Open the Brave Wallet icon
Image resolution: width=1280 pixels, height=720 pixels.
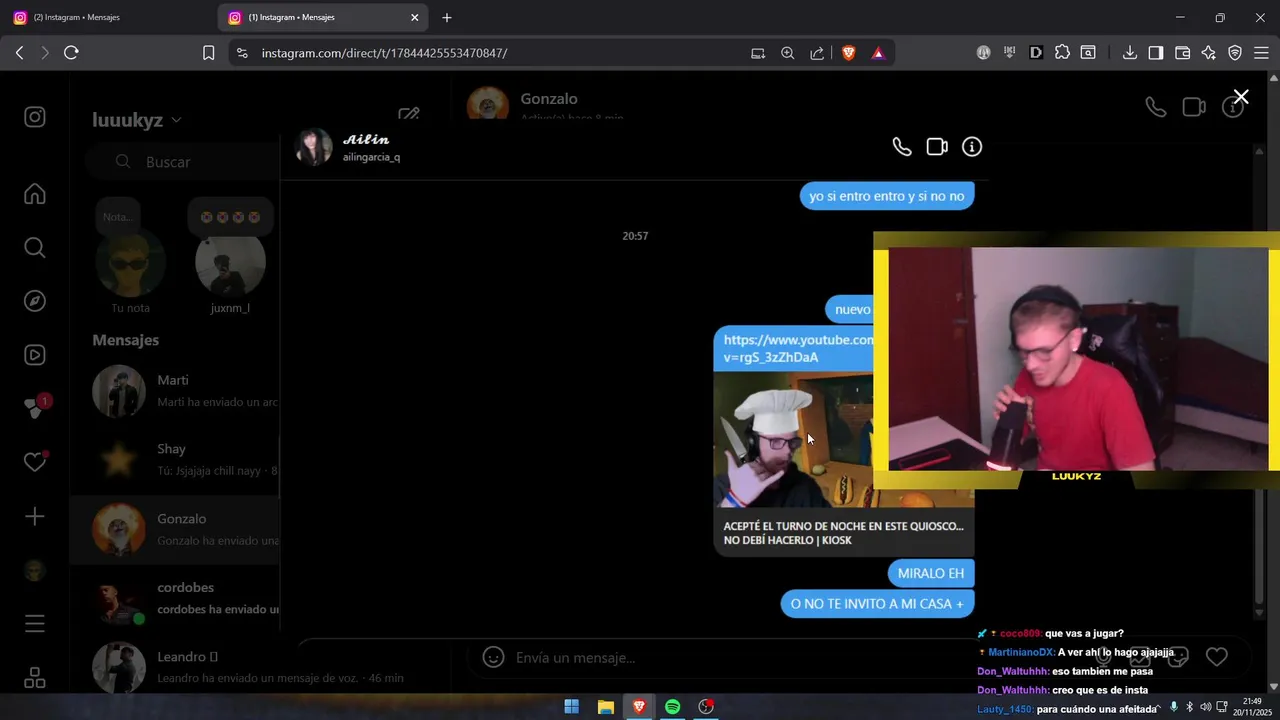1182,53
